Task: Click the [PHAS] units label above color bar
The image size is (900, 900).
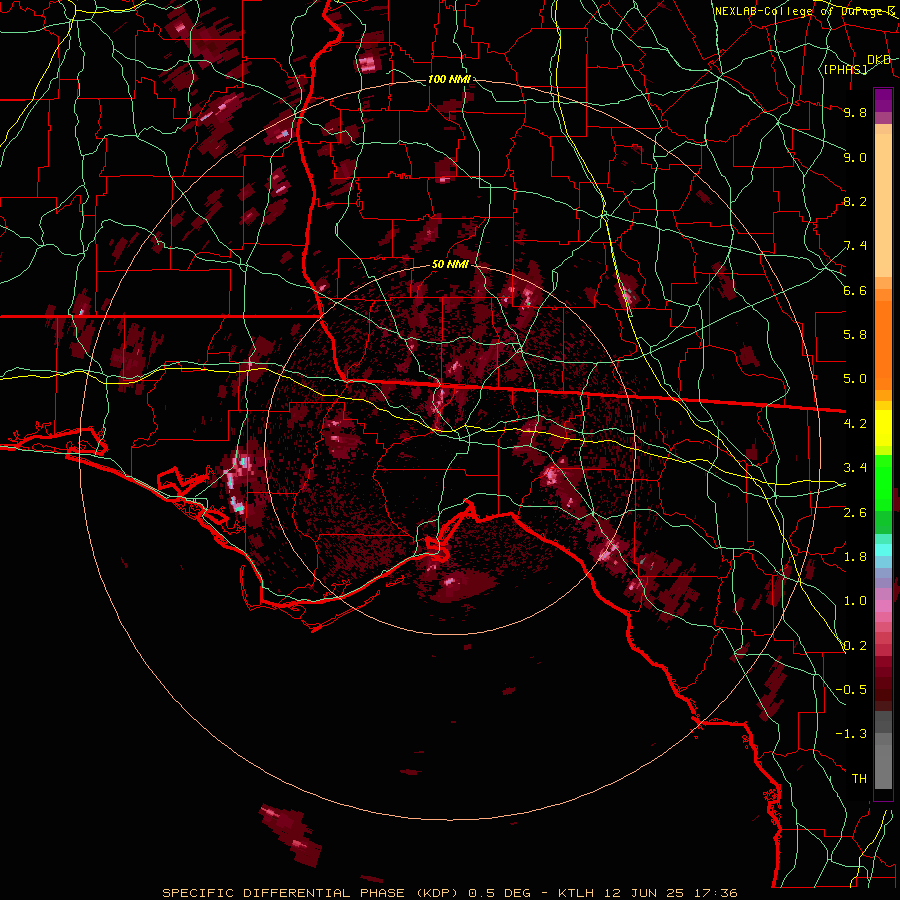Action: click(x=845, y=69)
